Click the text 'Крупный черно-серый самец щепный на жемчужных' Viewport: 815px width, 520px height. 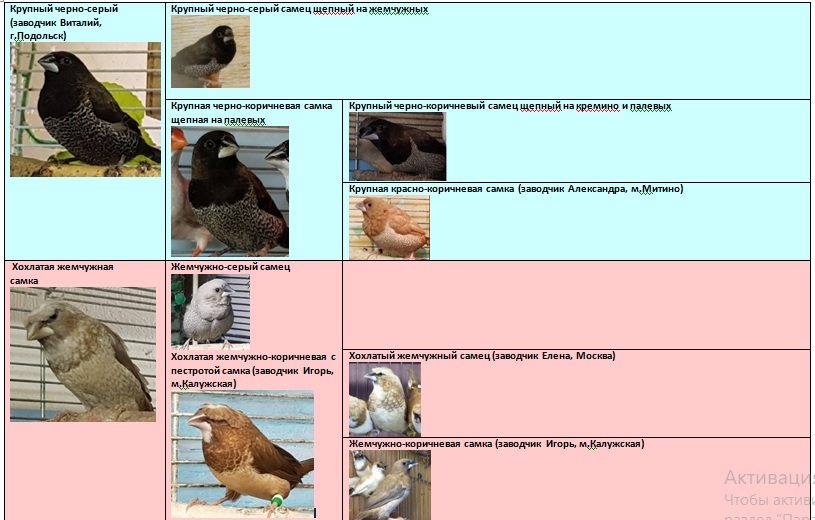point(299,9)
